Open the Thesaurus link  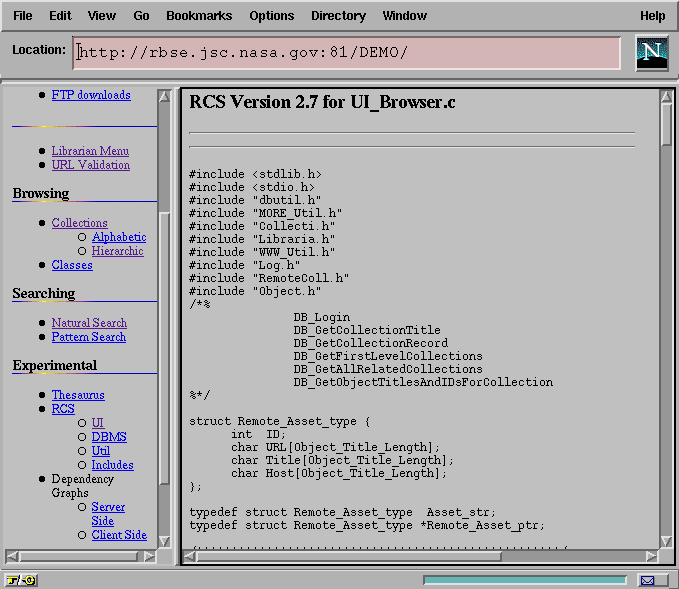tap(78, 395)
